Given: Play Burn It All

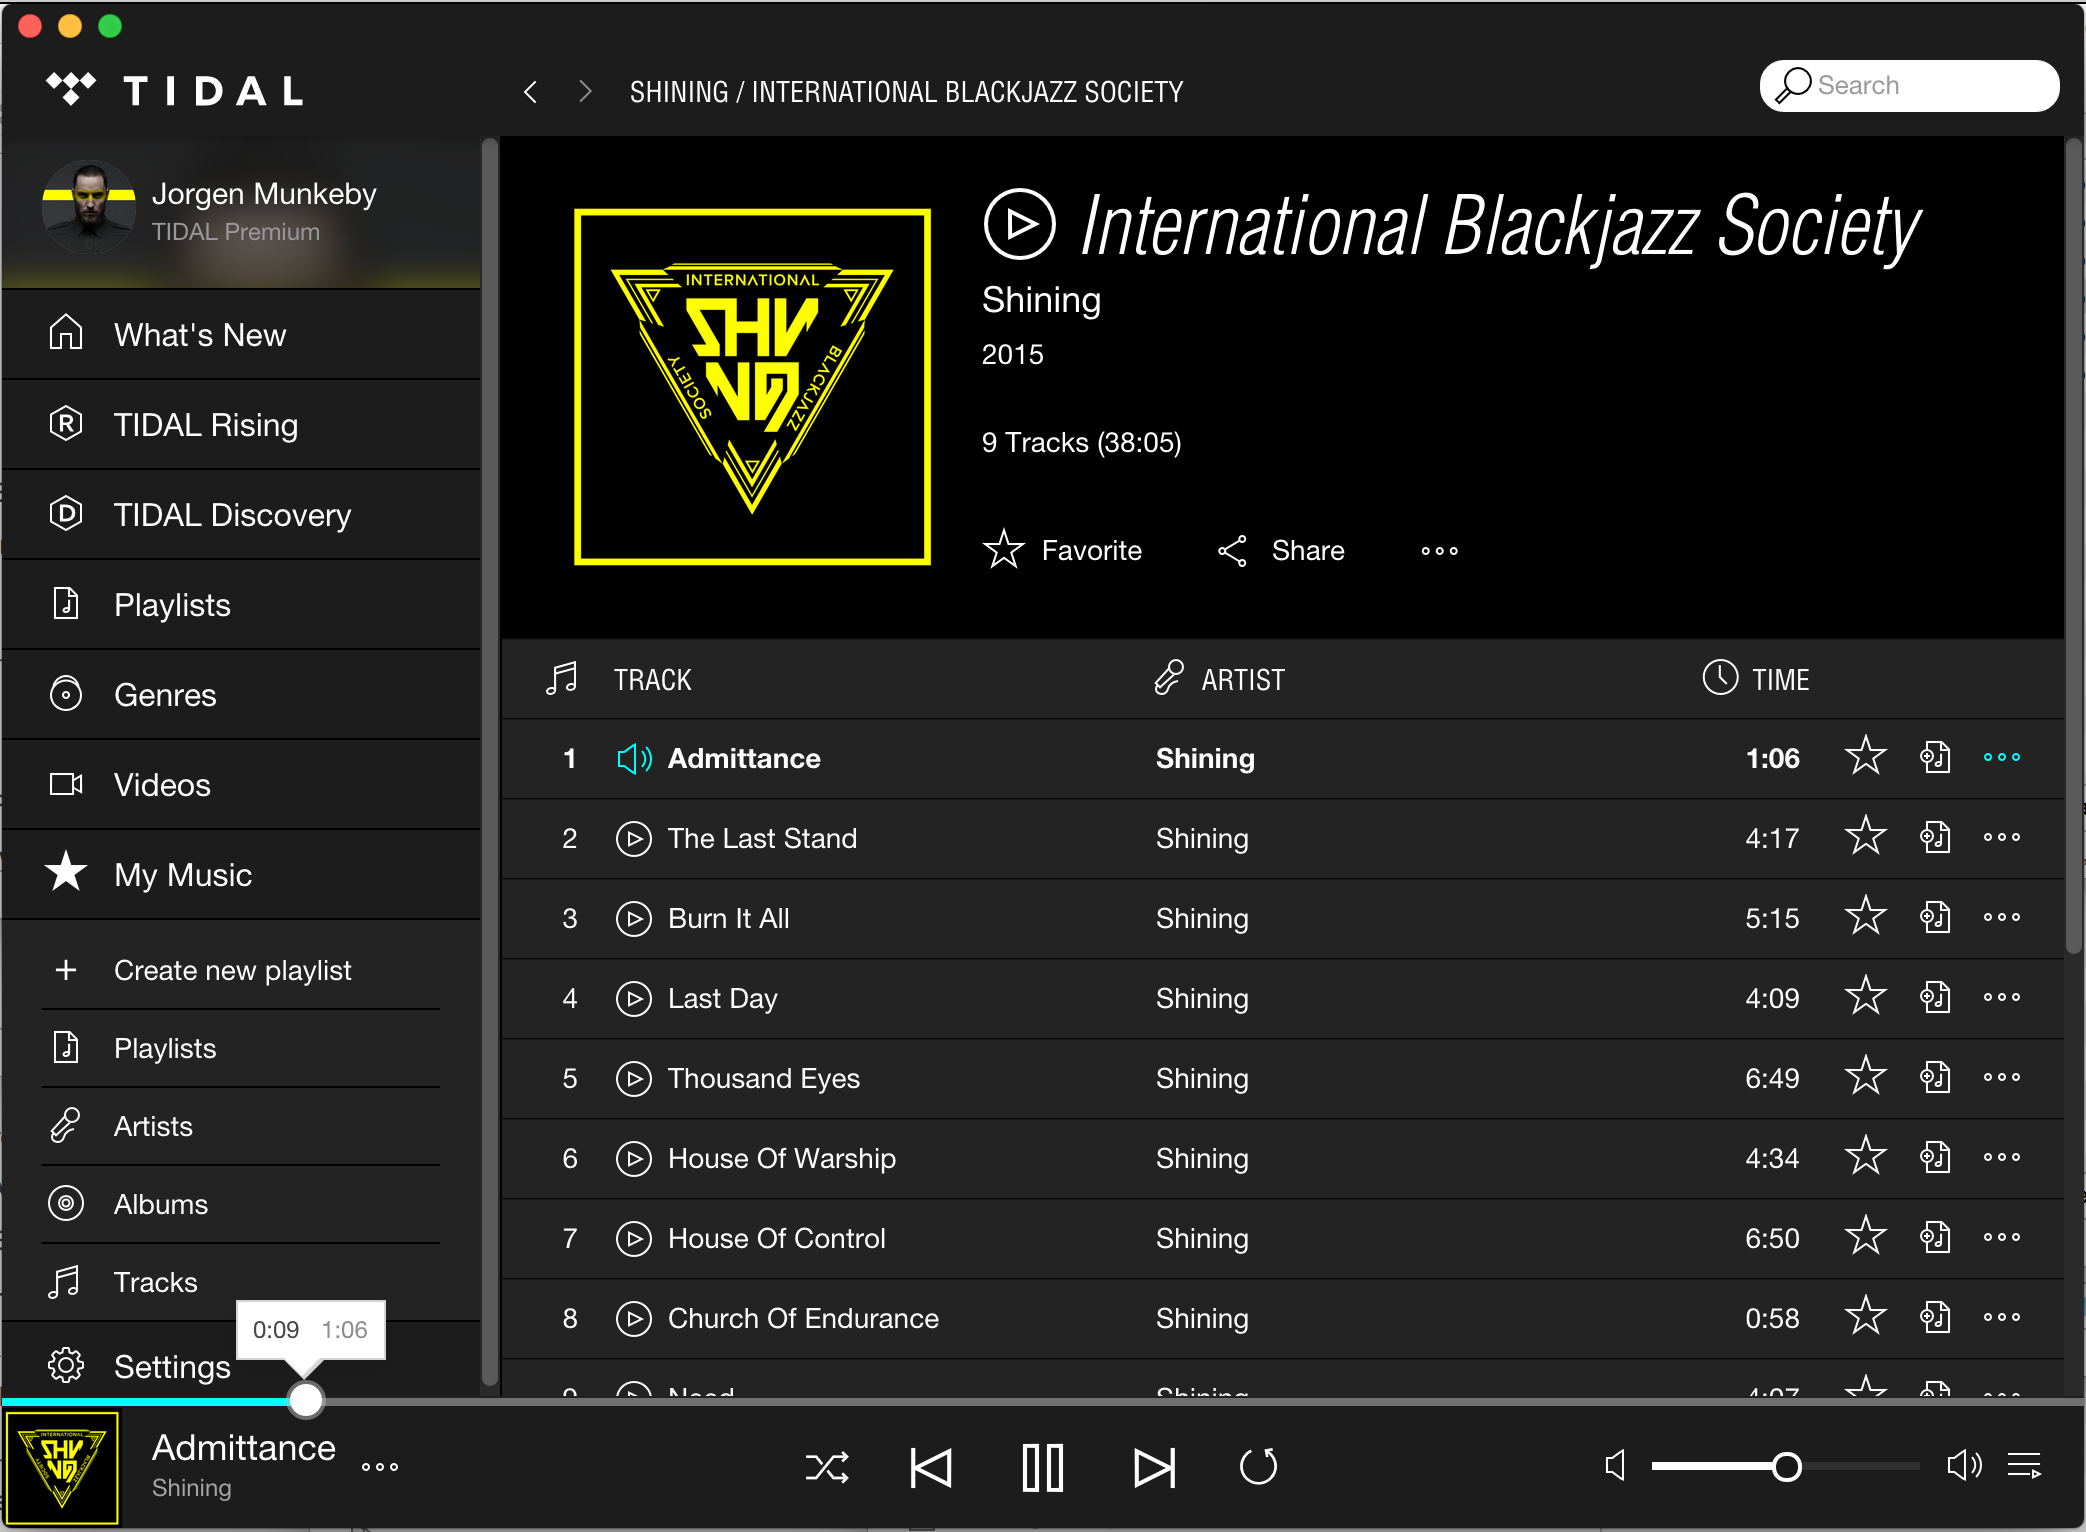Looking at the screenshot, I should (x=633, y=918).
